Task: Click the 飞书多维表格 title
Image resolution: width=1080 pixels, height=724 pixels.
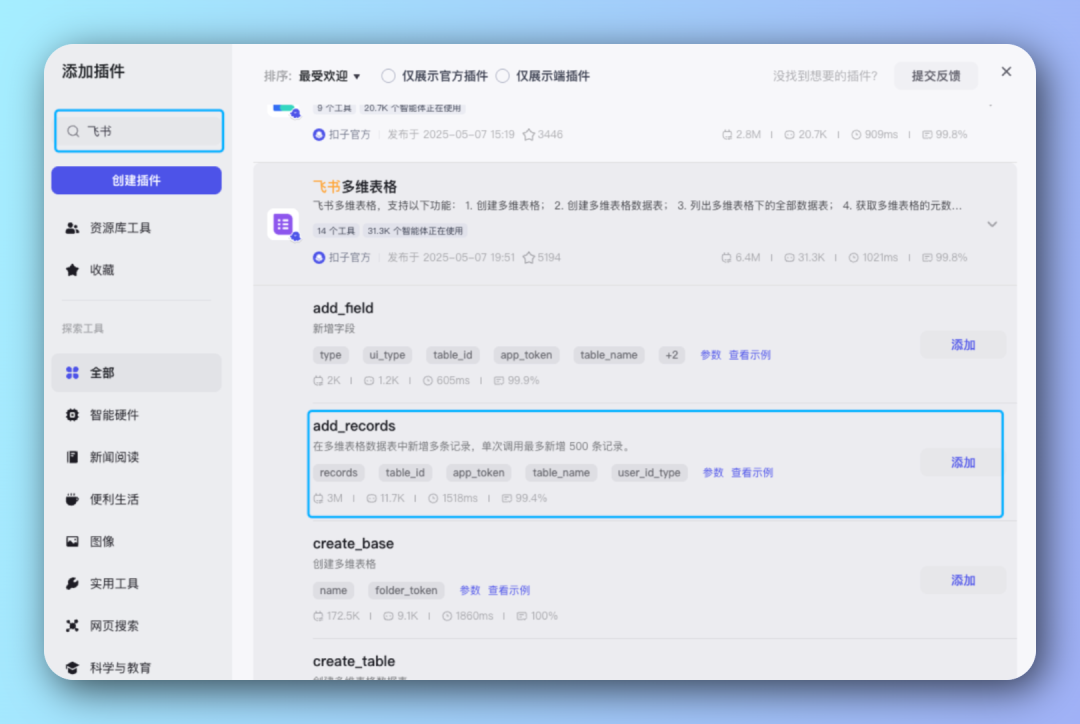Action: (355, 187)
